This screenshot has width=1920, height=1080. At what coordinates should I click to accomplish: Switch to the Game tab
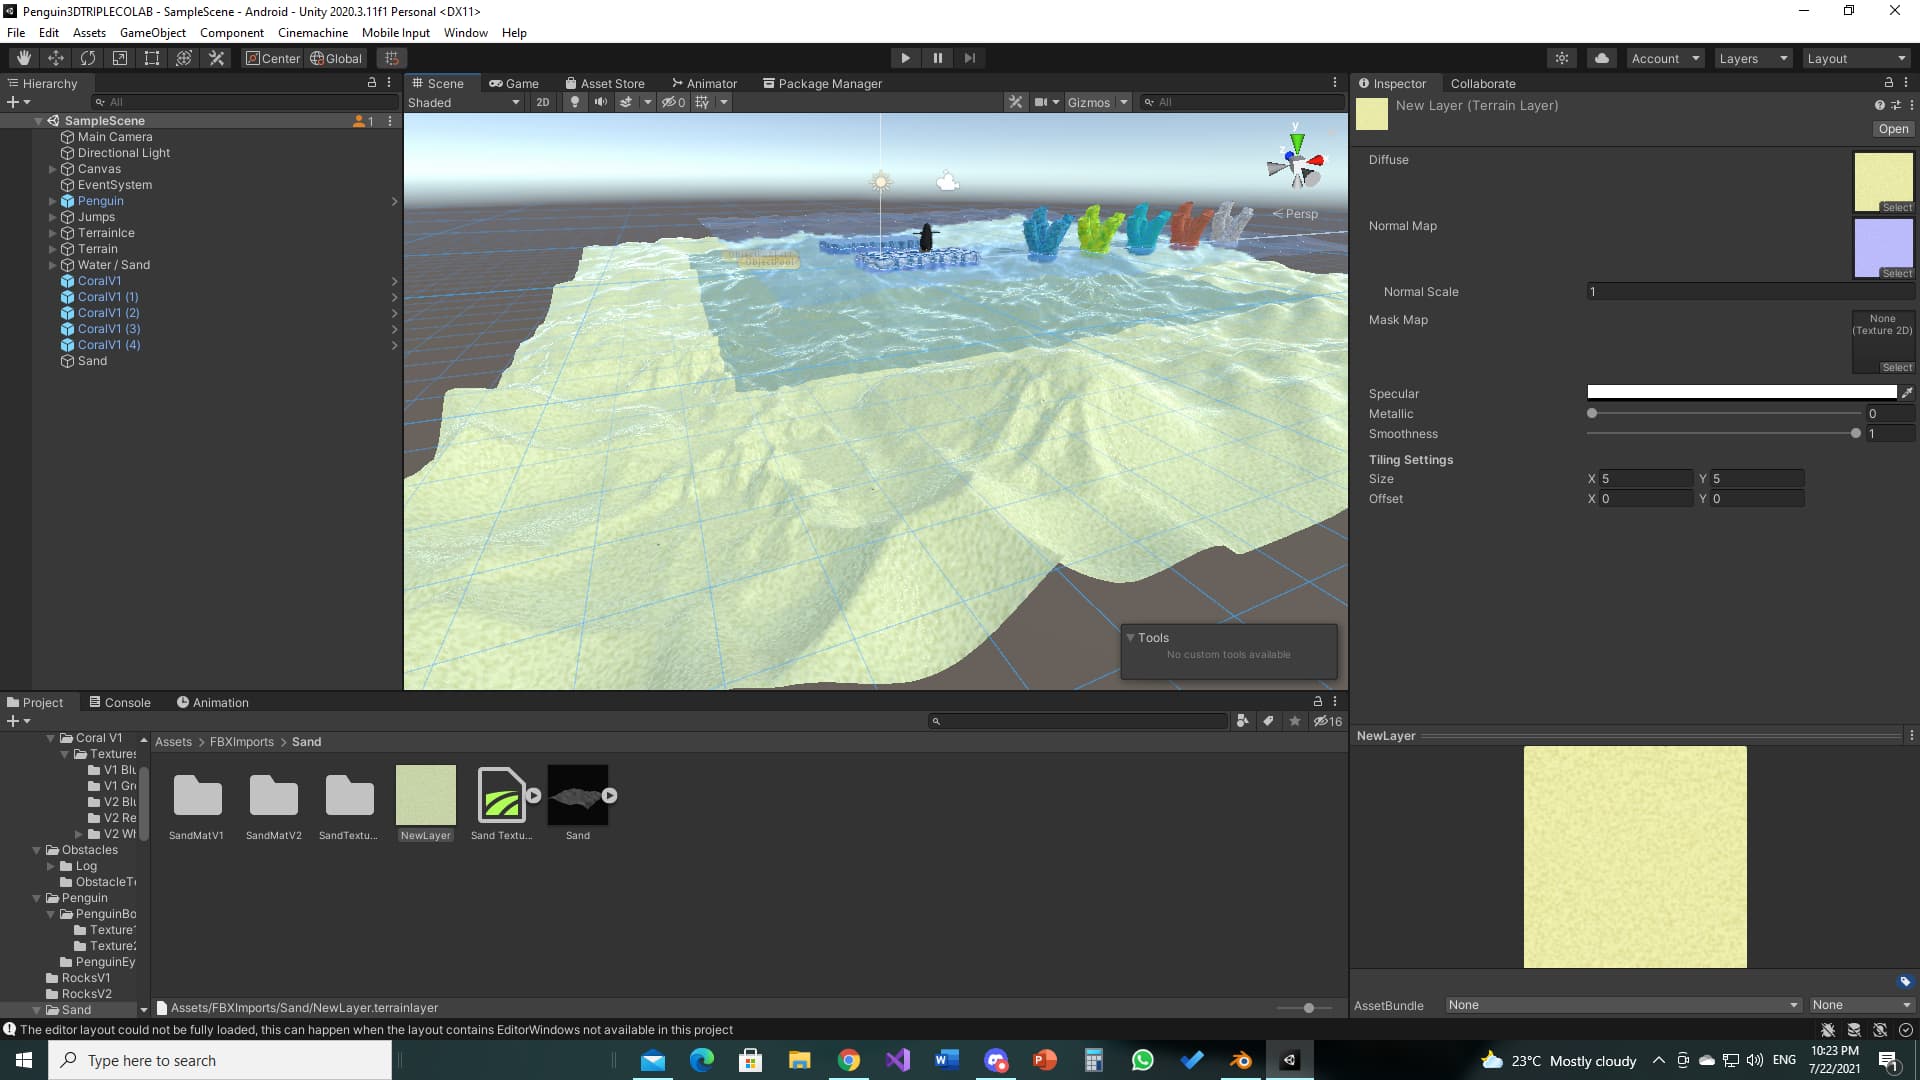pos(515,83)
